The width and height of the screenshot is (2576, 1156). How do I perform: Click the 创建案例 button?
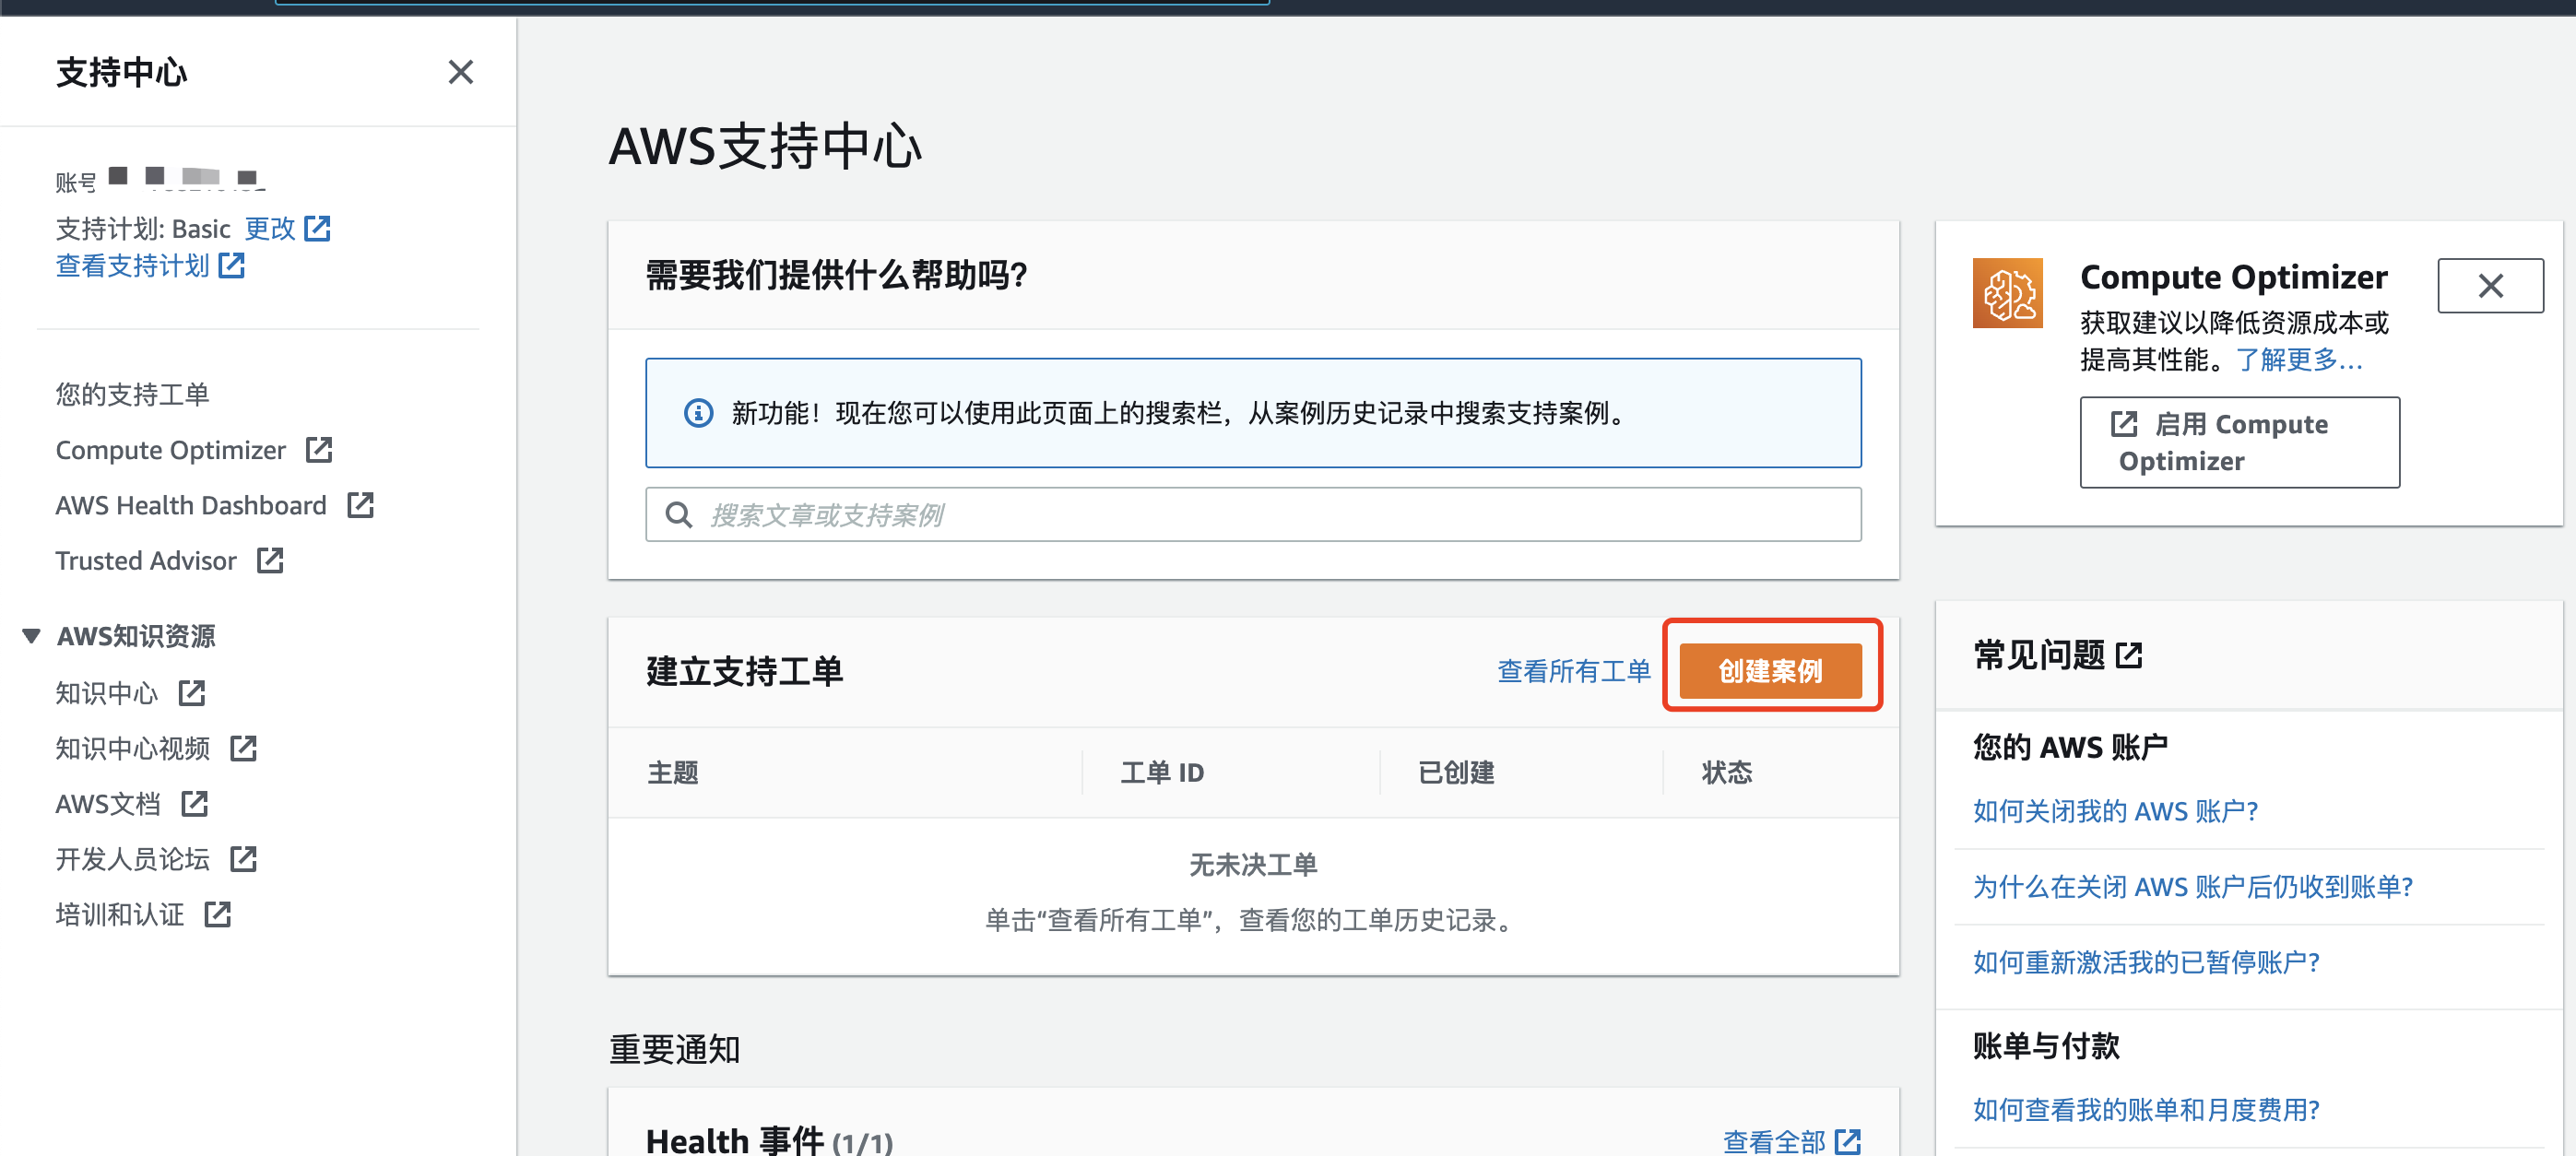click(x=1770, y=671)
